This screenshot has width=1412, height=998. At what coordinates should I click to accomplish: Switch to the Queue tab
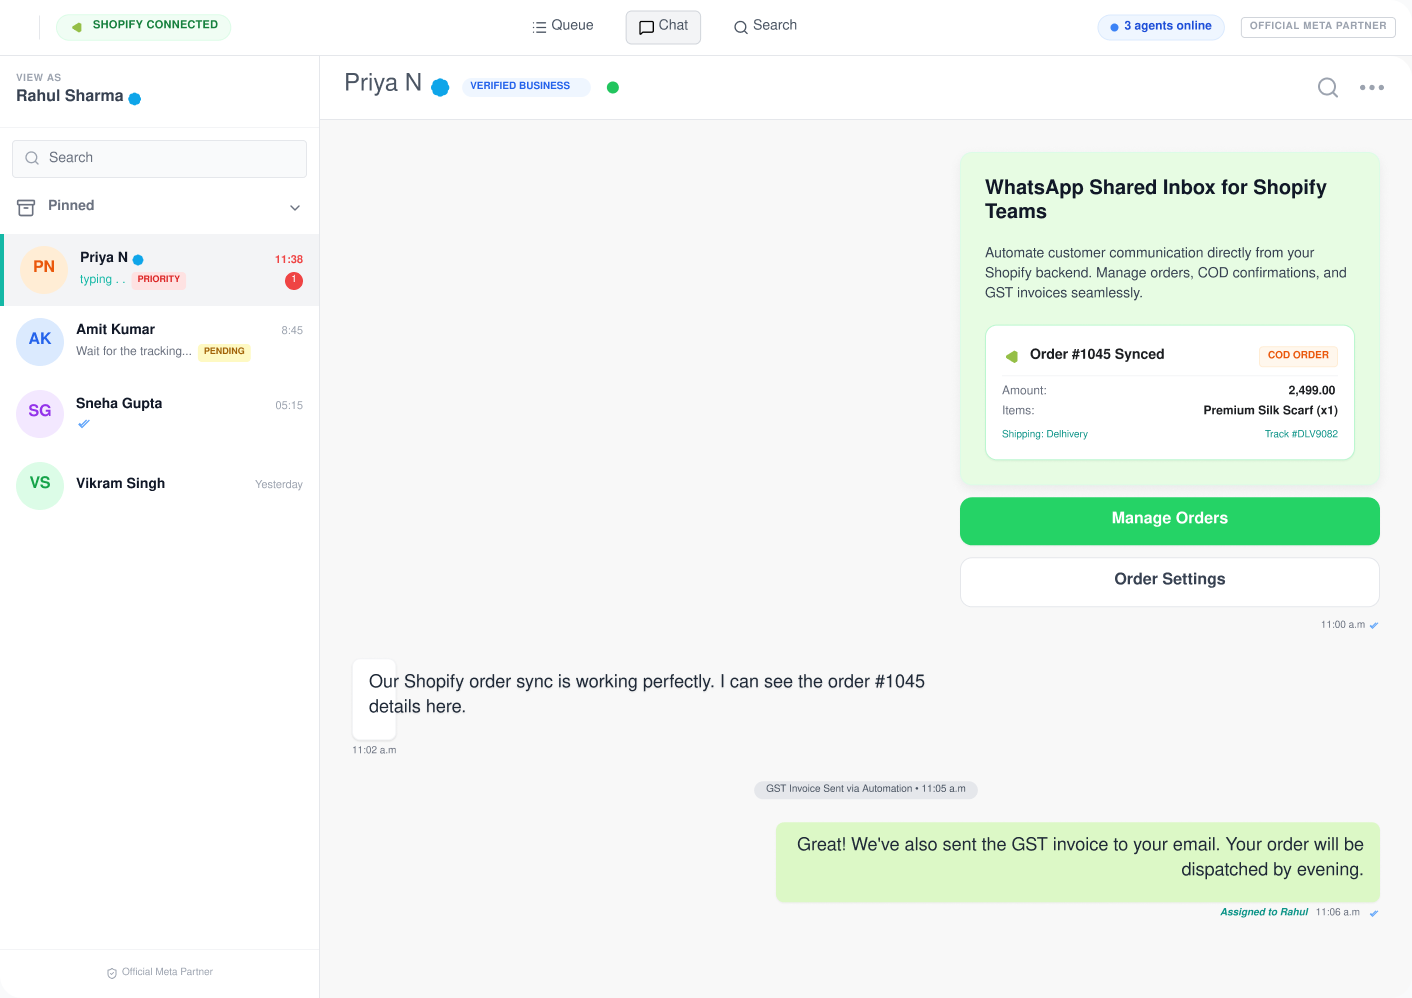coord(563,26)
